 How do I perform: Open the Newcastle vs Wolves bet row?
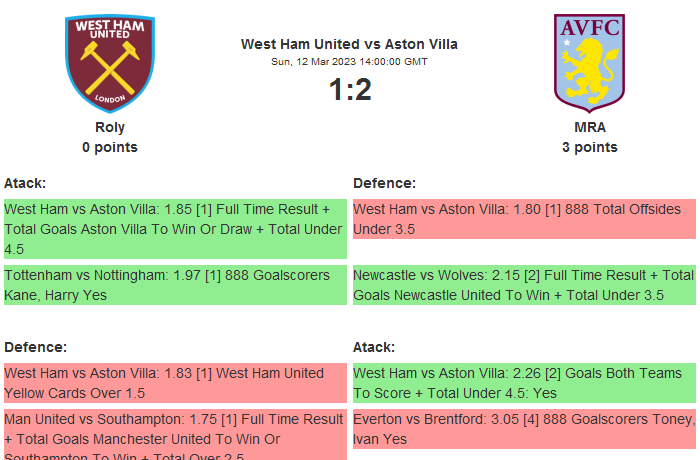(x=523, y=285)
